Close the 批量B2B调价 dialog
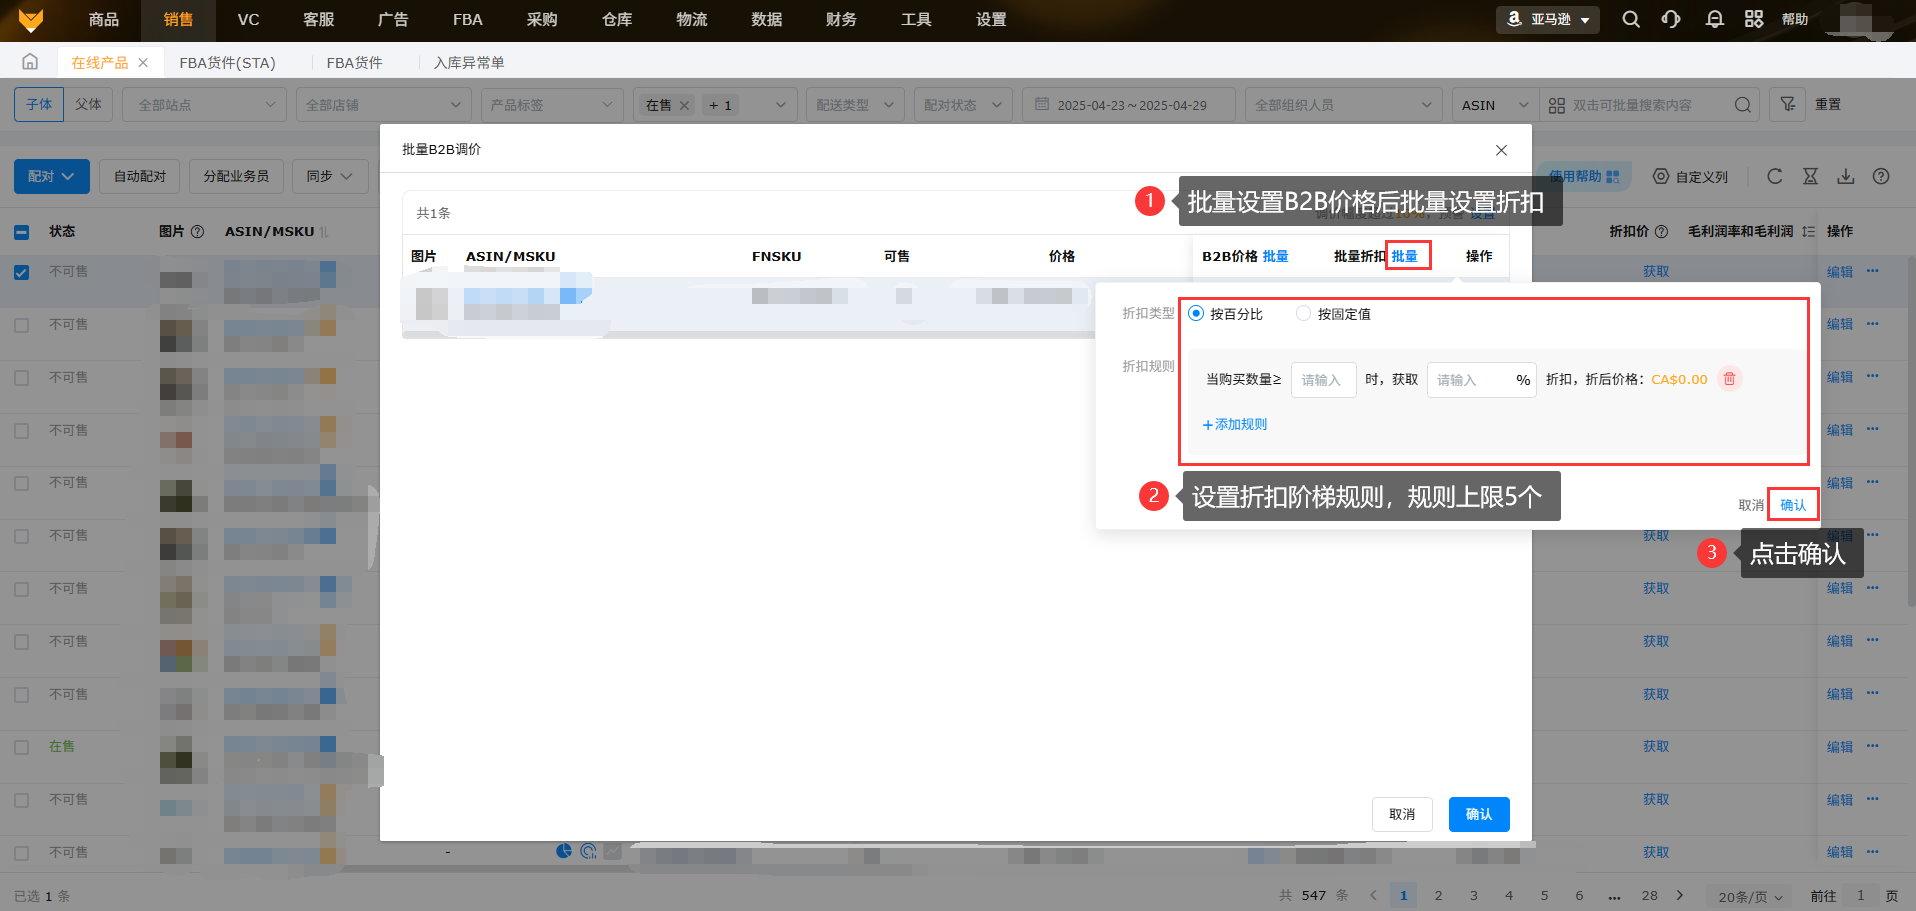 pyautogui.click(x=1501, y=150)
